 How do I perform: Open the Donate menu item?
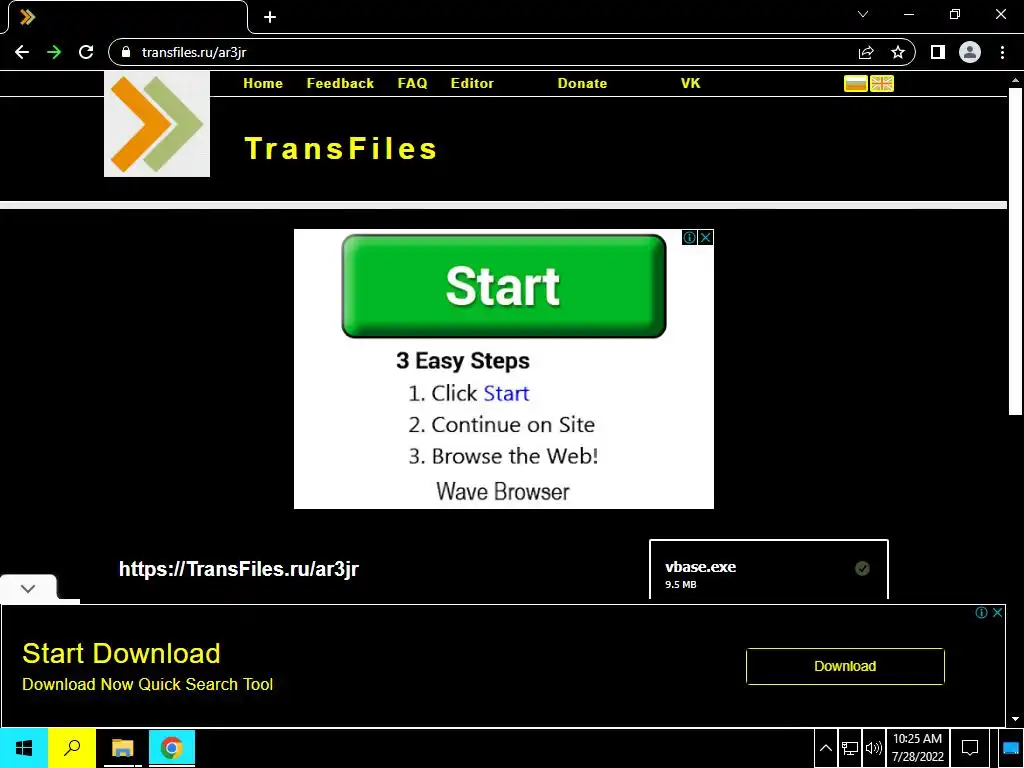tap(583, 84)
